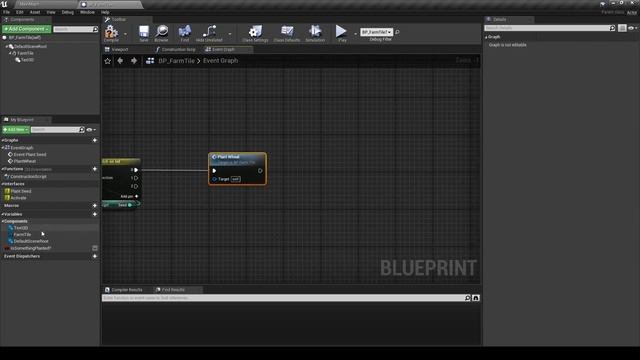Select ConstructionScript function
This screenshot has width=640, height=360.
point(28,176)
